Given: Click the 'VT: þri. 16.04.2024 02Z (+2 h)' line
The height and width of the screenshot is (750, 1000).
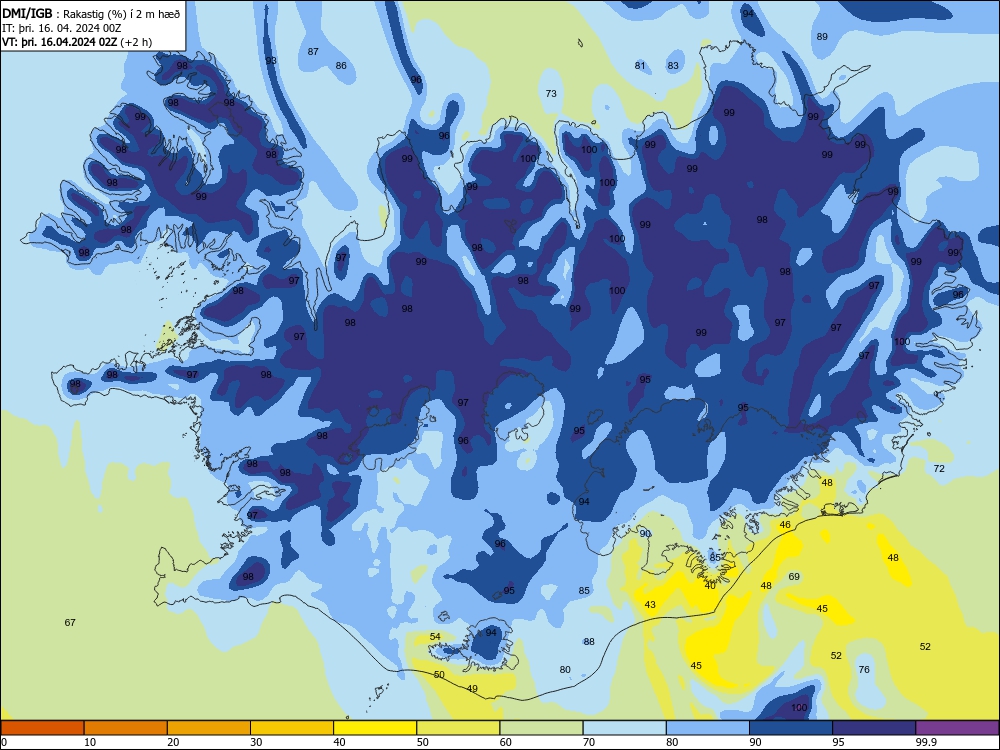Looking at the screenshot, I should [77, 42].
